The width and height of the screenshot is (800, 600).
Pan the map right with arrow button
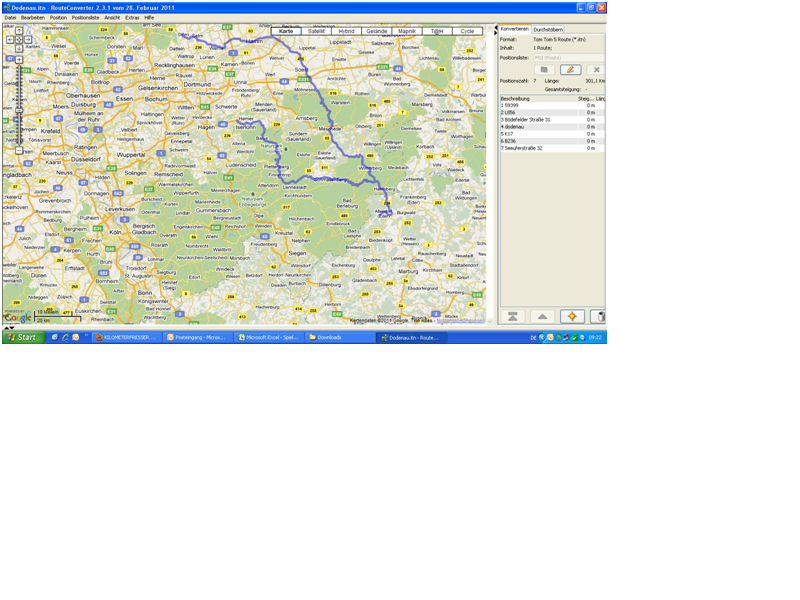(27, 40)
